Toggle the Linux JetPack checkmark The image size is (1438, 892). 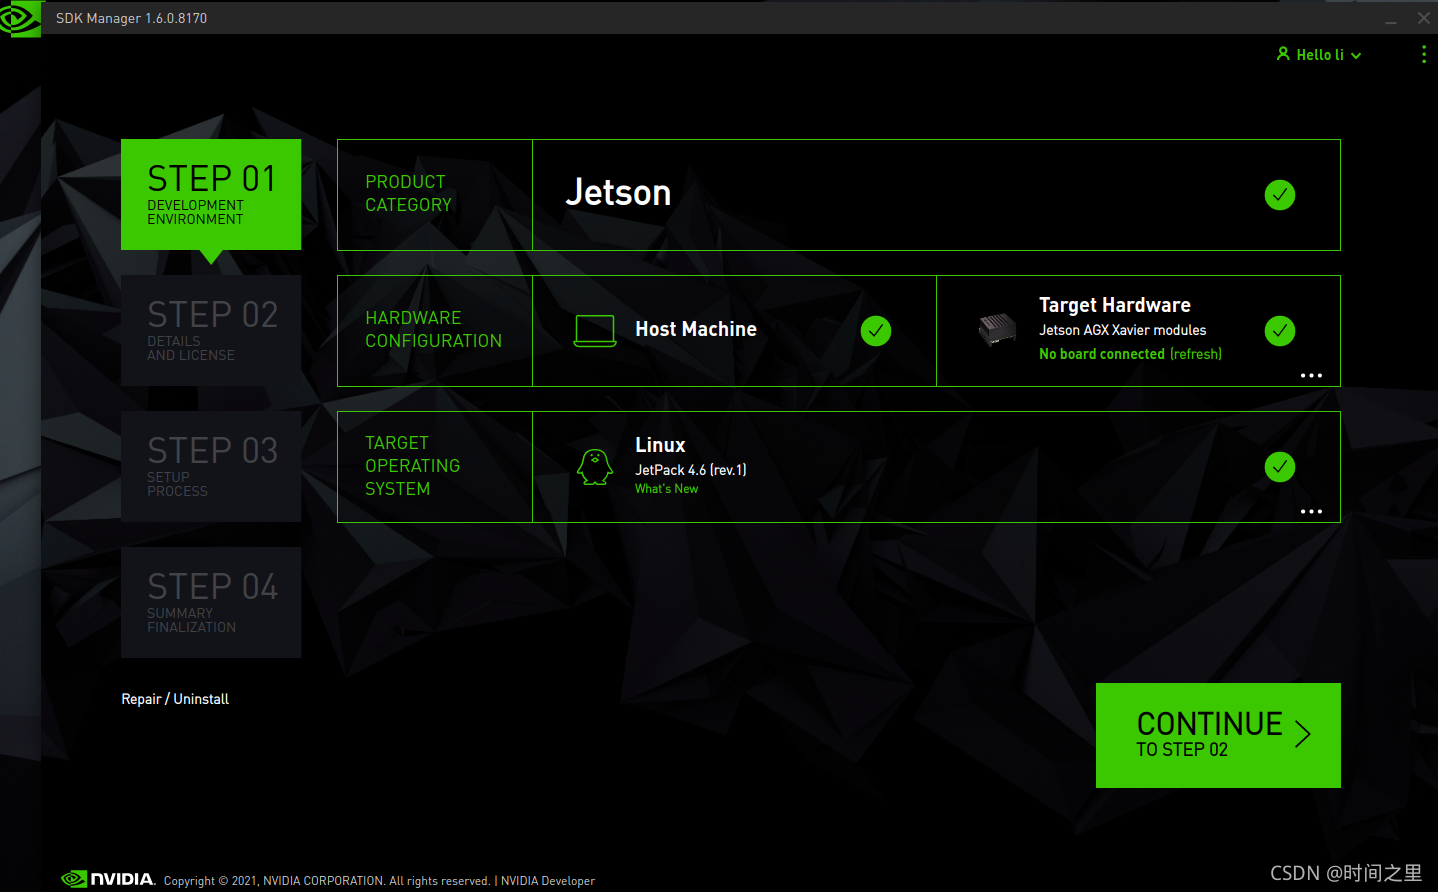(x=1280, y=467)
